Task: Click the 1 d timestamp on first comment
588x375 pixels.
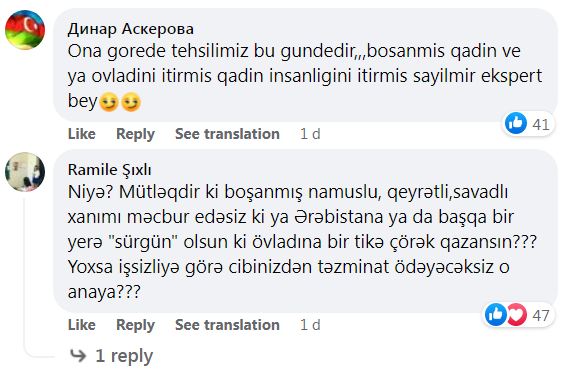Action: tap(310, 134)
